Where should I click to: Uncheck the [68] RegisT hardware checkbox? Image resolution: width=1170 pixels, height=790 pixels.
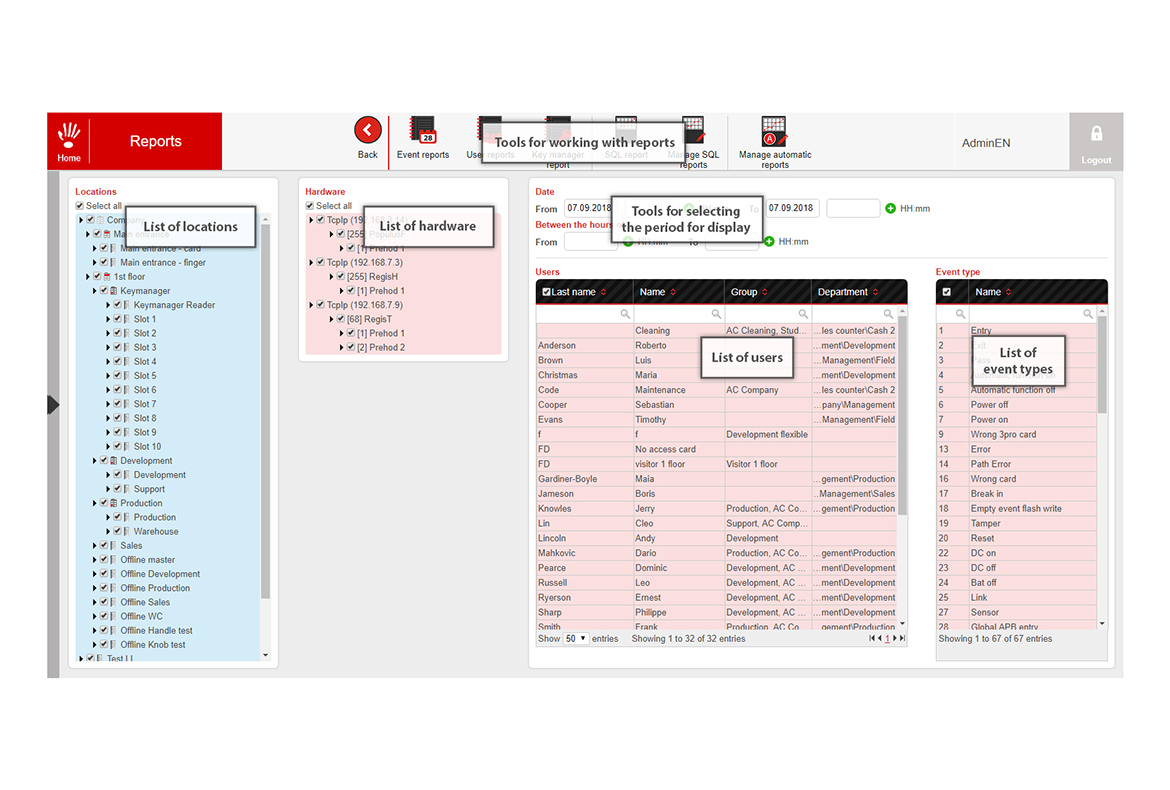(340, 319)
